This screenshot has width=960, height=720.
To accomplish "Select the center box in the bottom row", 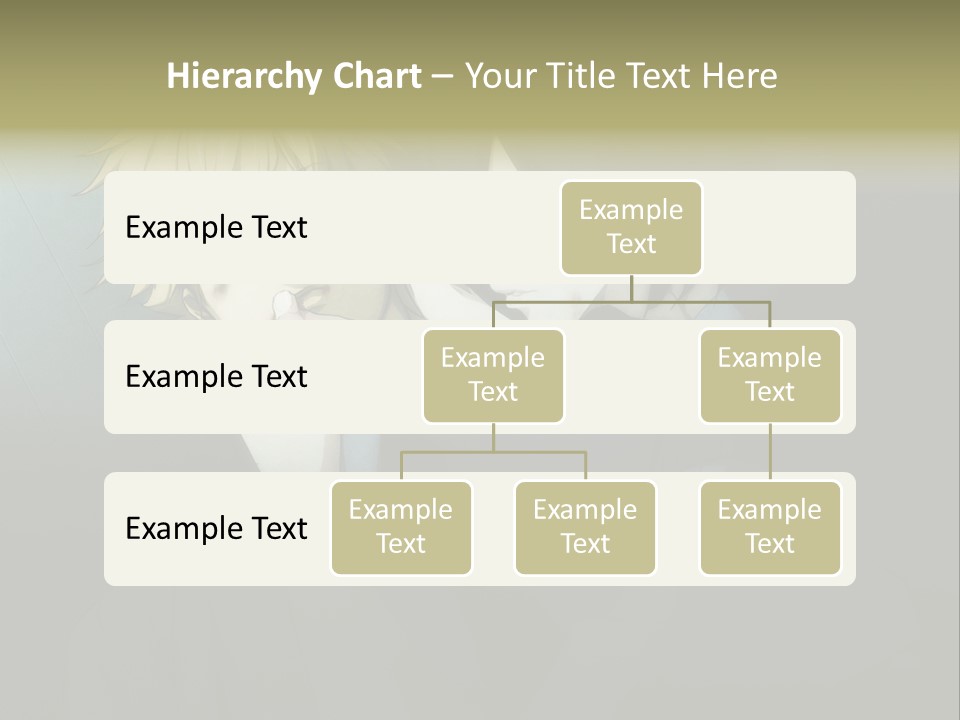I will click(x=585, y=528).
